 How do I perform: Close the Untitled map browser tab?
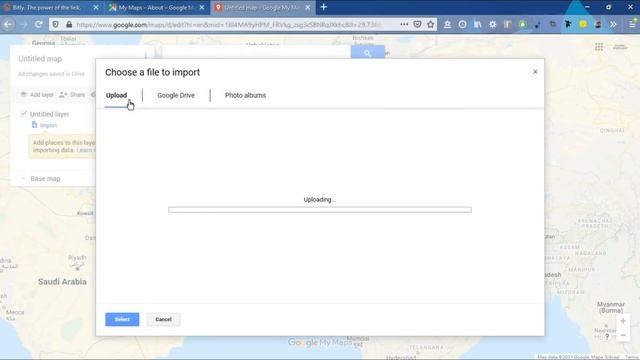308,7
